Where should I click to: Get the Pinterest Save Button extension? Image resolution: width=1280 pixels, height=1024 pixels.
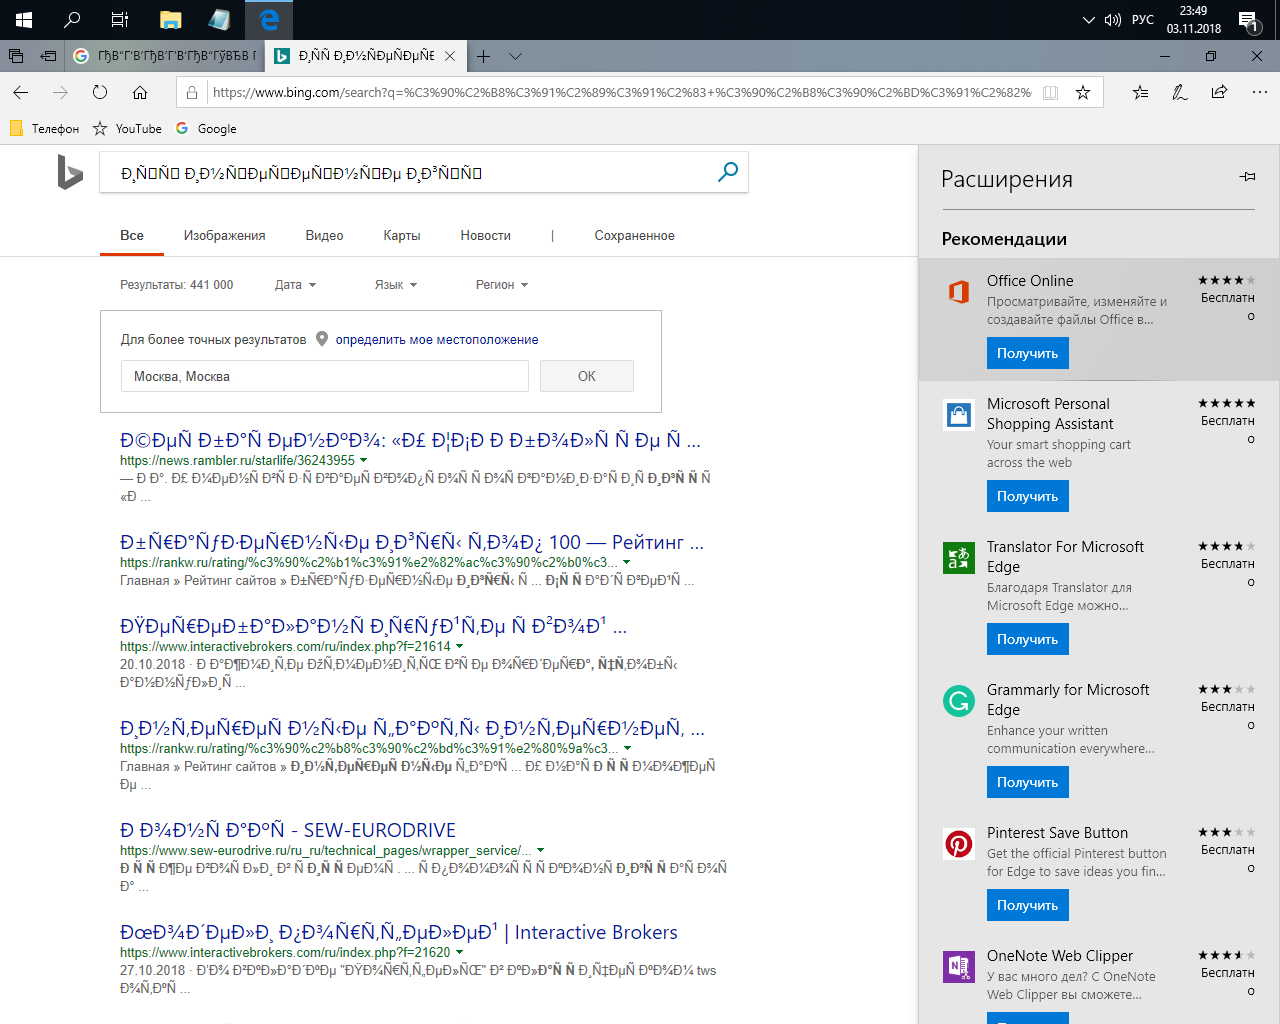tap(1027, 905)
